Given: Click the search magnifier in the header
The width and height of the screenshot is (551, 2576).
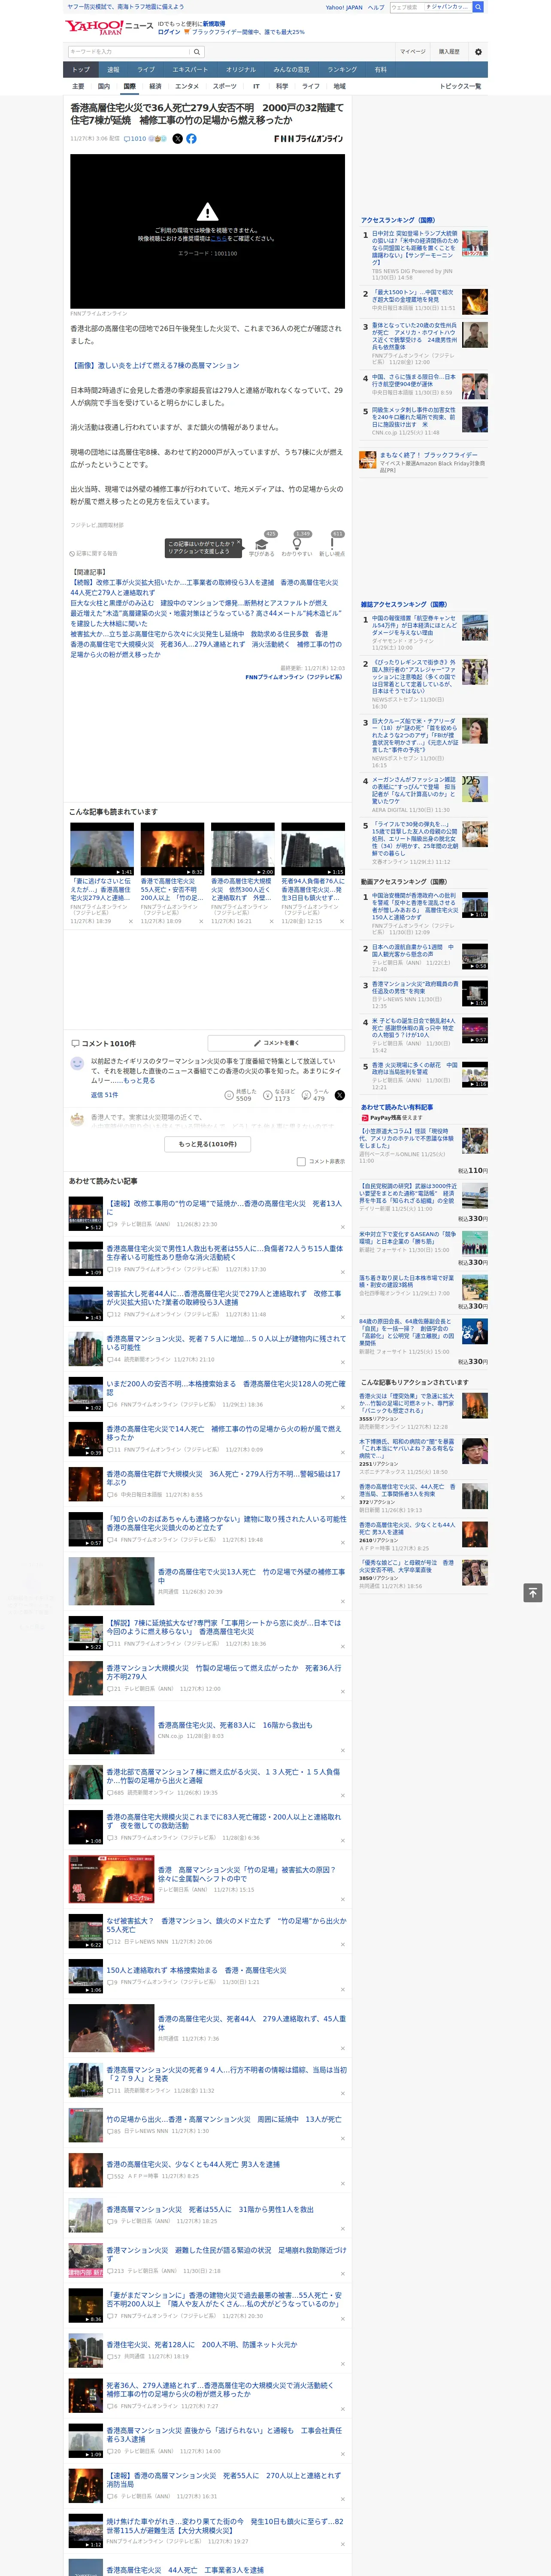Looking at the screenshot, I should point(197,52).
